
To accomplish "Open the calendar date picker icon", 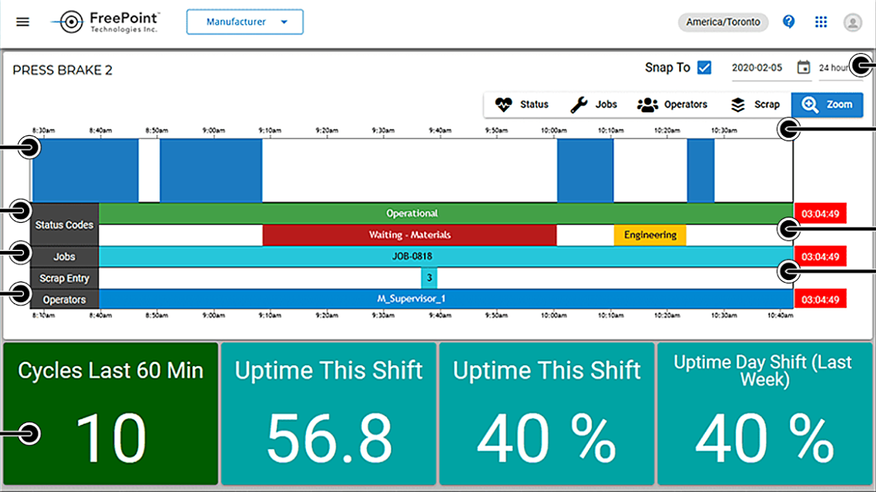I will (x=803, y=68).
